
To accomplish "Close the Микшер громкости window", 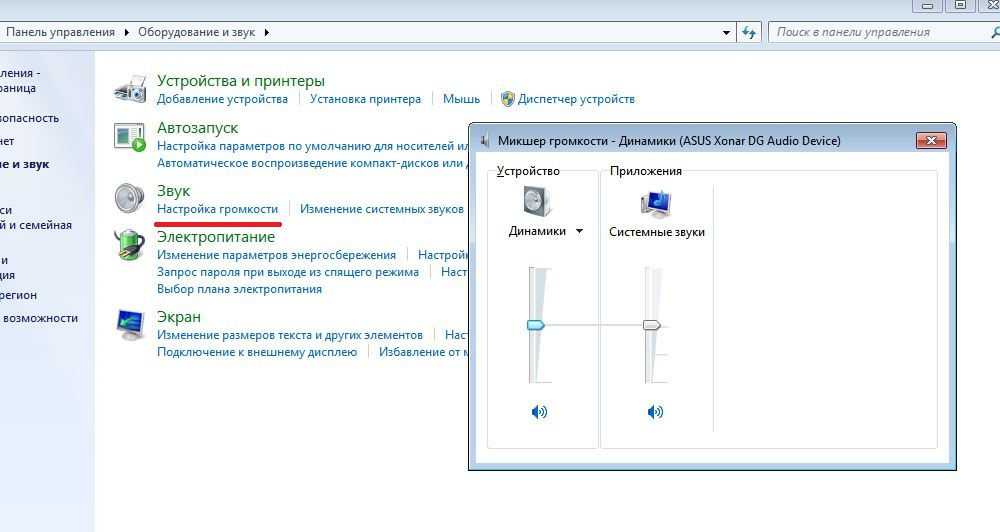I will coord(931,141).
